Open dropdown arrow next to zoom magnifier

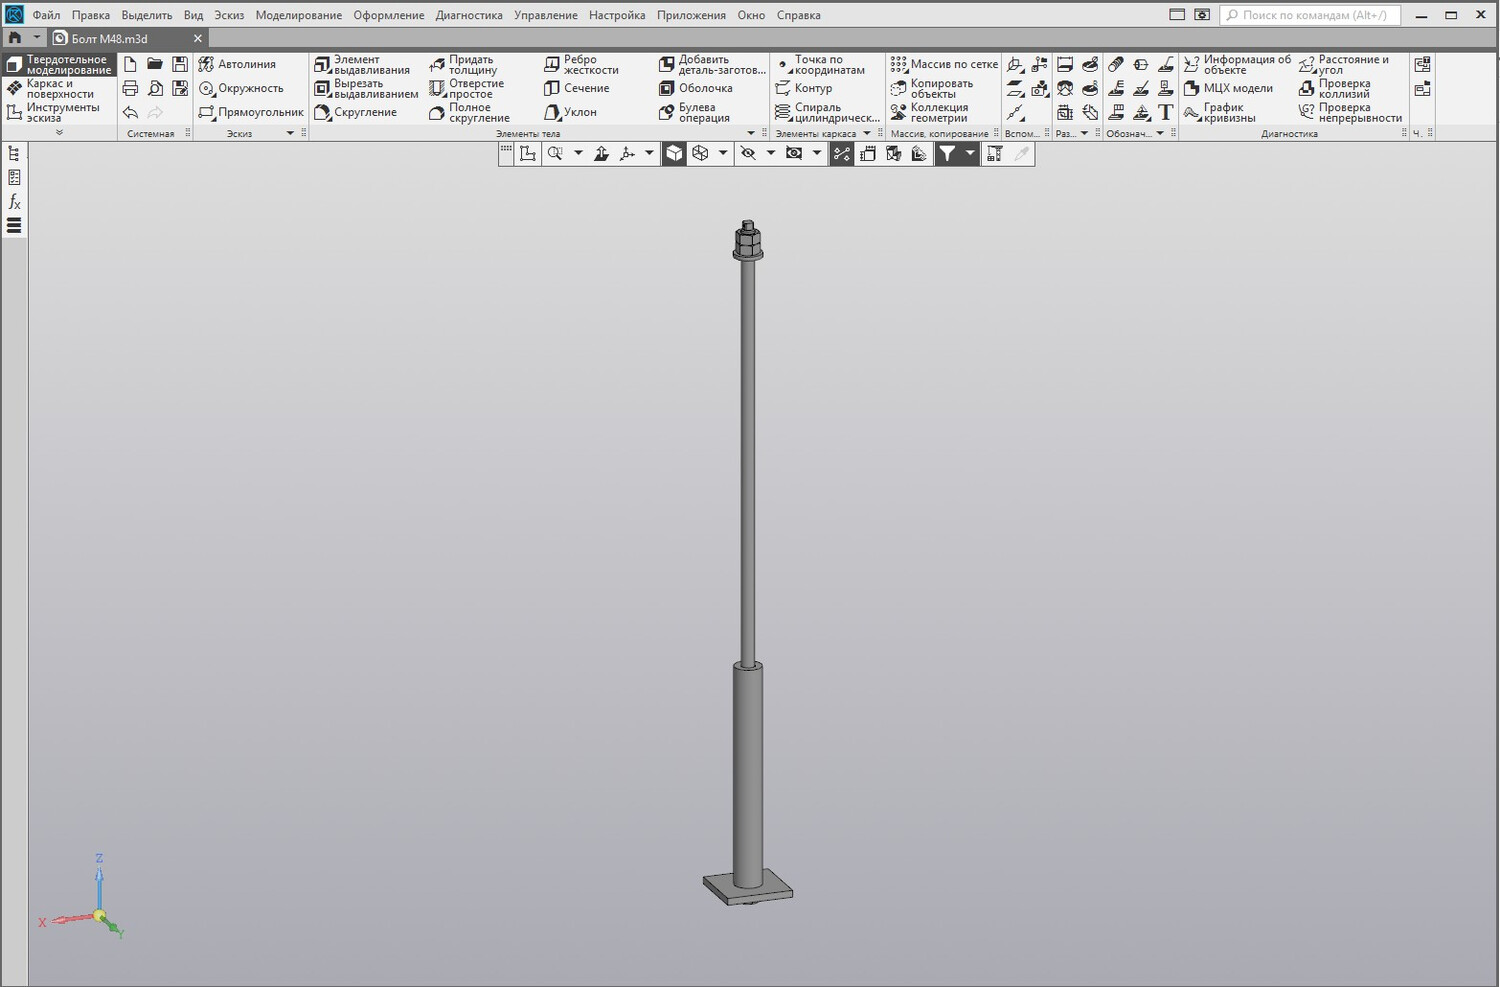click(578, 153)
